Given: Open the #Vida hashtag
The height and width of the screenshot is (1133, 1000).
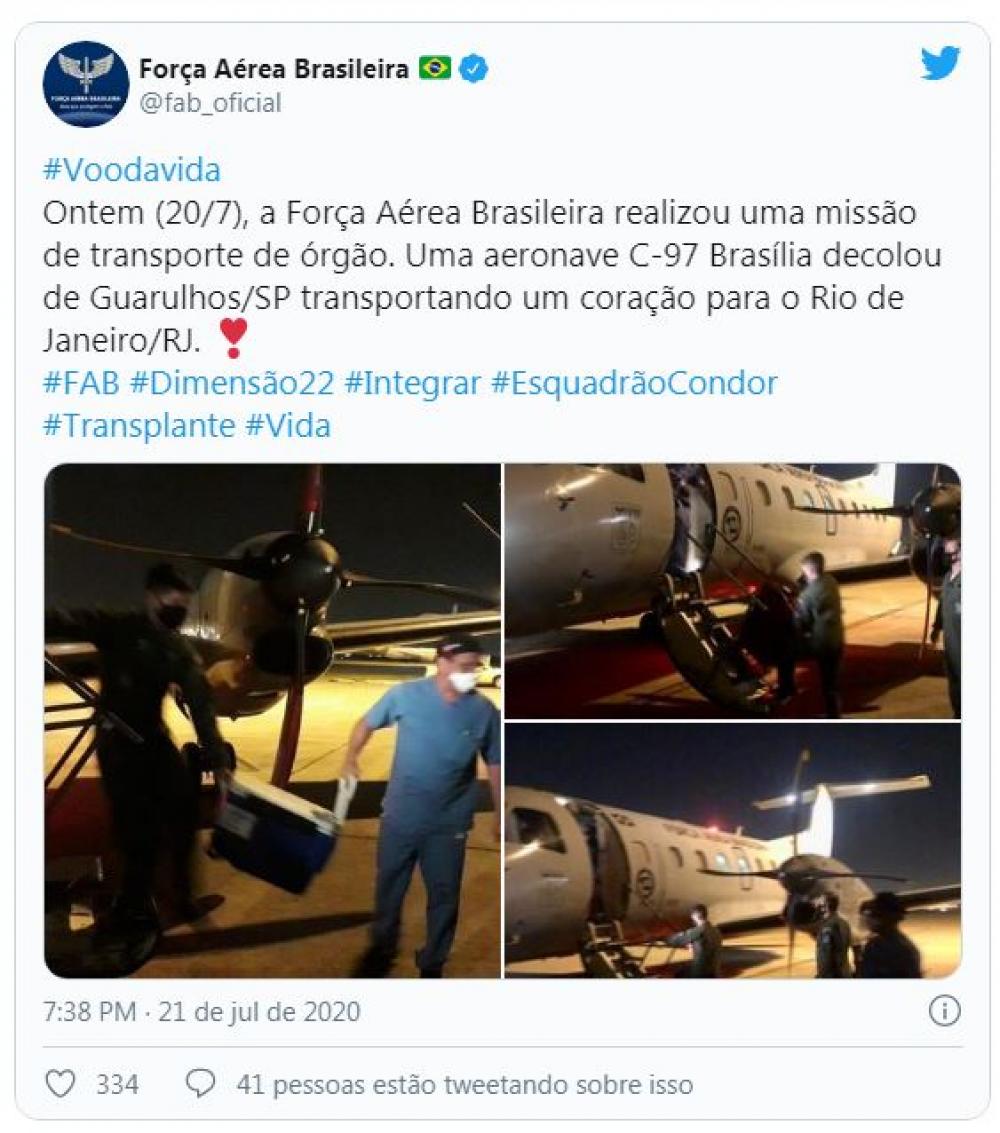Looking at the screenshot, I should click(x=288, y=426).
